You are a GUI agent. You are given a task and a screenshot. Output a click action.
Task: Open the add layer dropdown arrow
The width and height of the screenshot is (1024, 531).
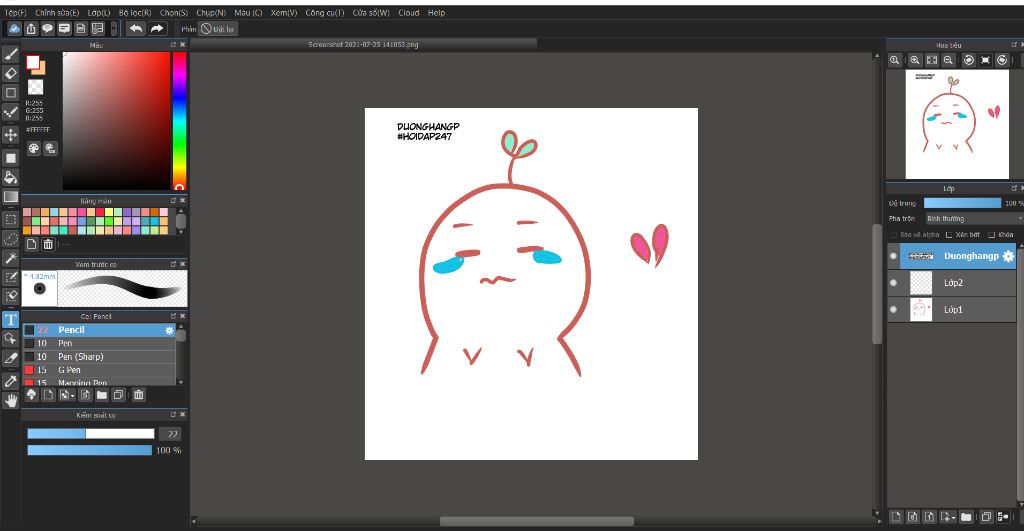948,517
